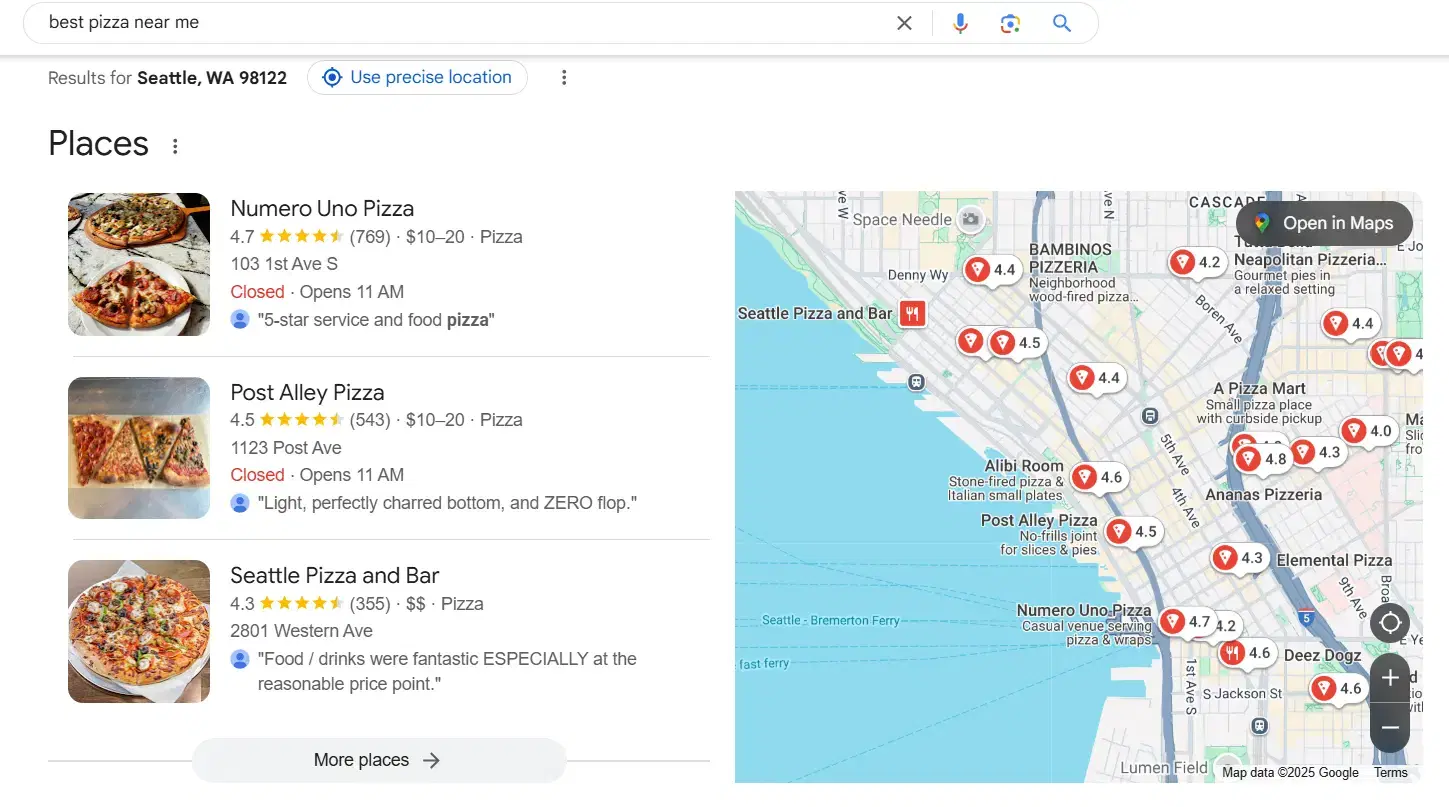This screenshot has height=807, width=1449.
Task: Click the Space Needle camera icon on map
Action: point(969,219)
